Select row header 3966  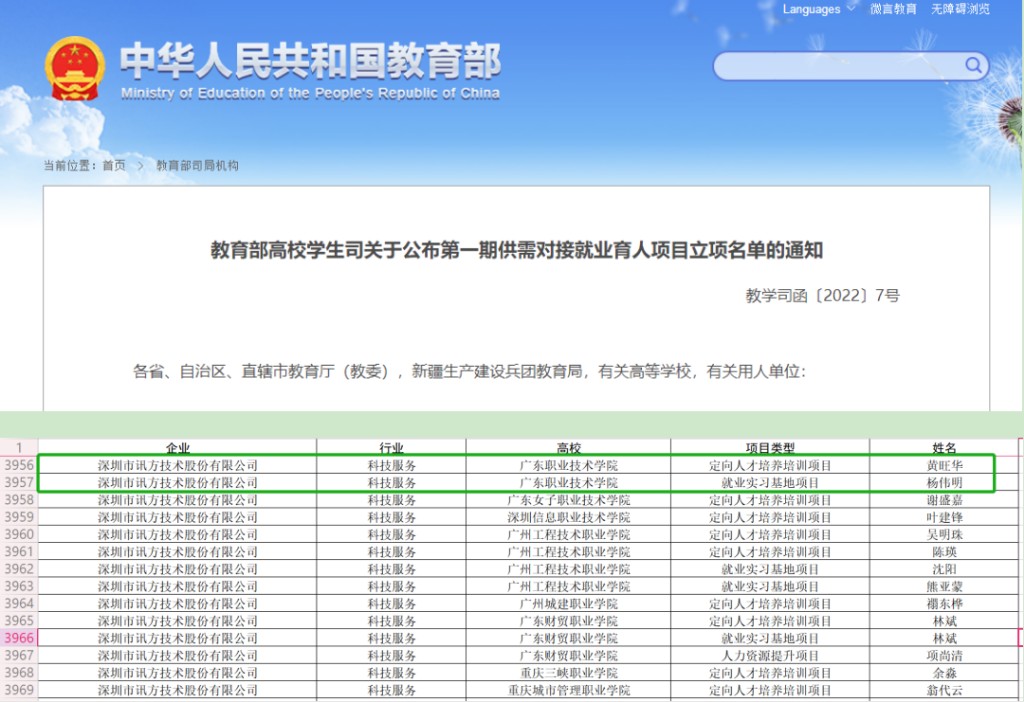tap(19, 637)
